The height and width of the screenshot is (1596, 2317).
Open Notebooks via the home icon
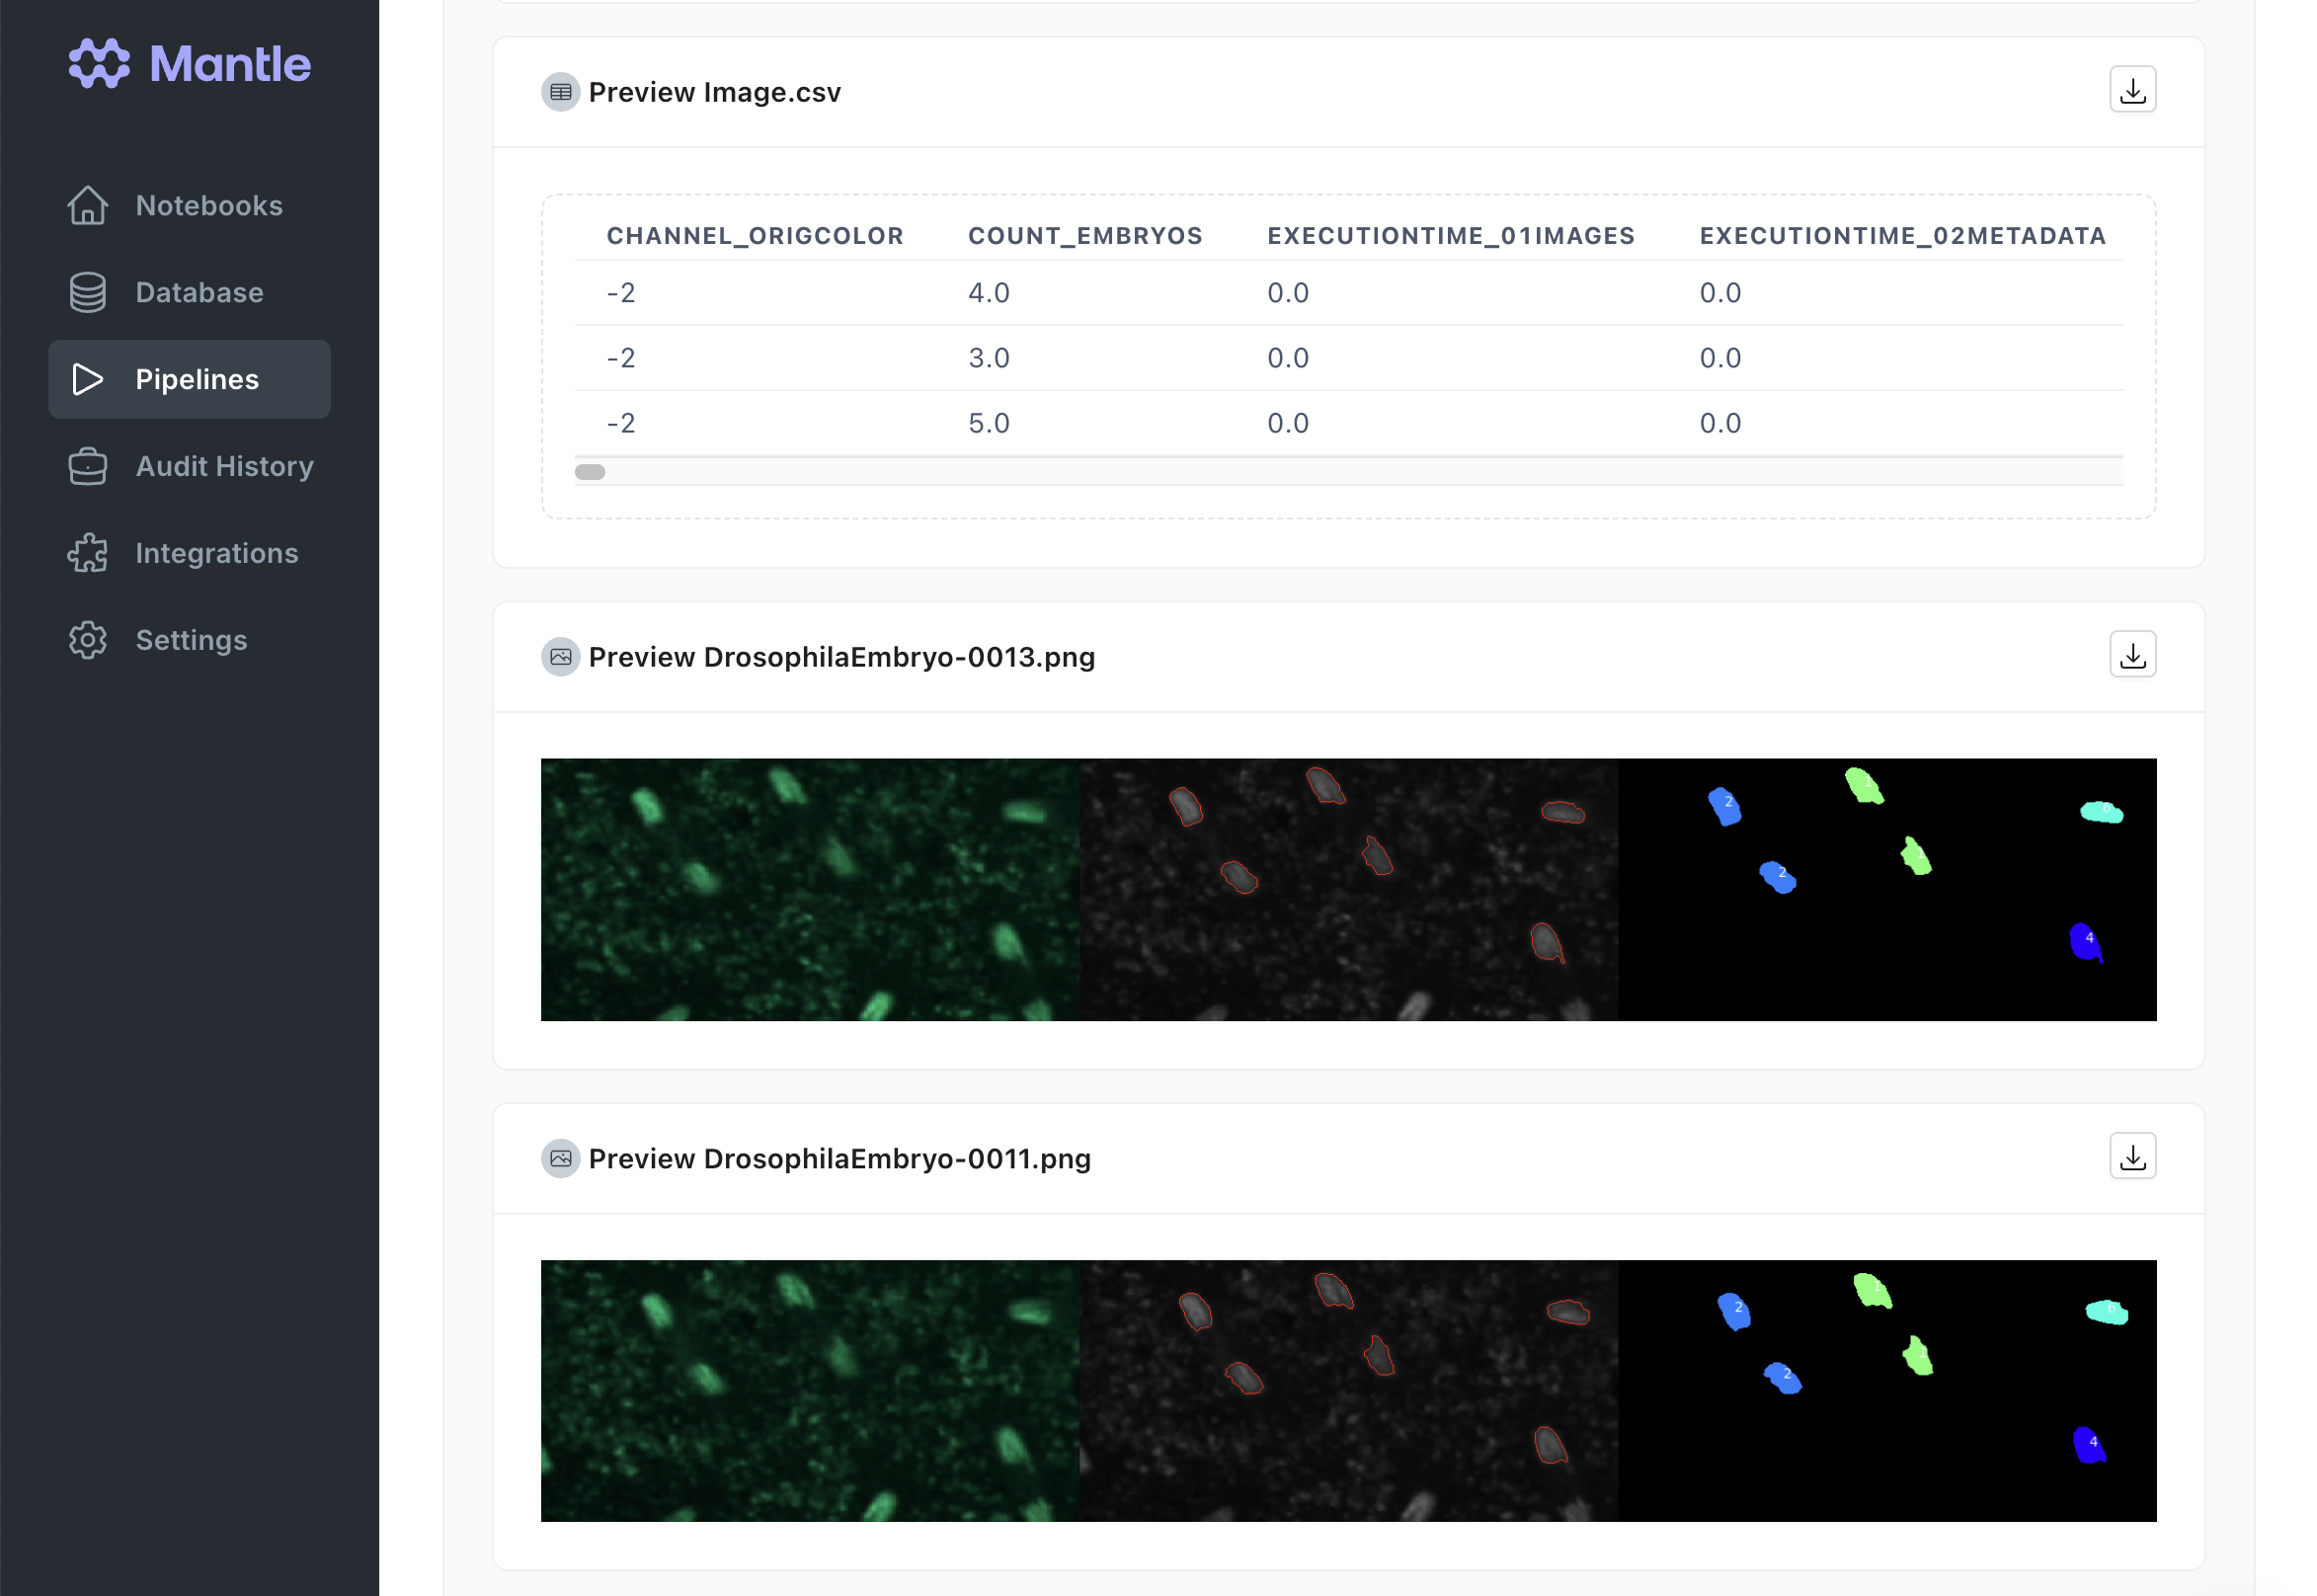(x=88, y=206)
